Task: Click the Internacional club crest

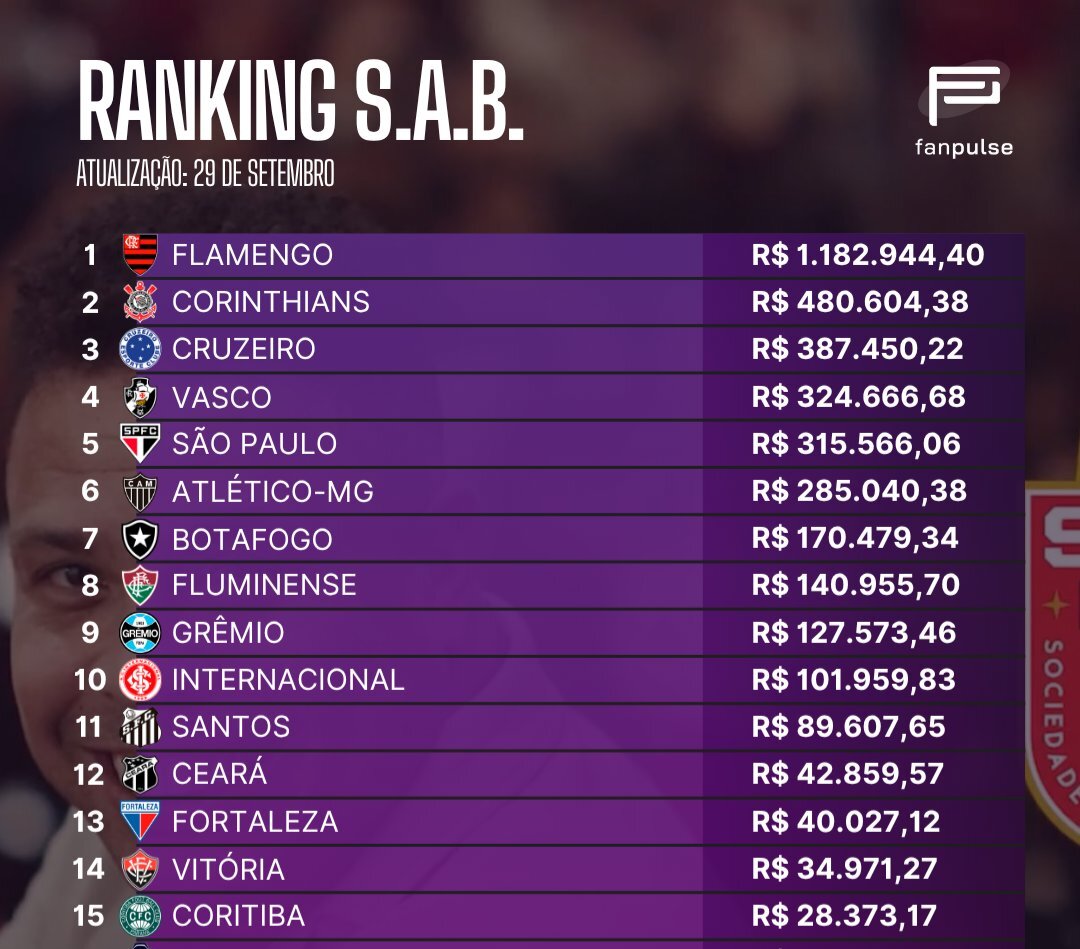Action: [140, 680]
